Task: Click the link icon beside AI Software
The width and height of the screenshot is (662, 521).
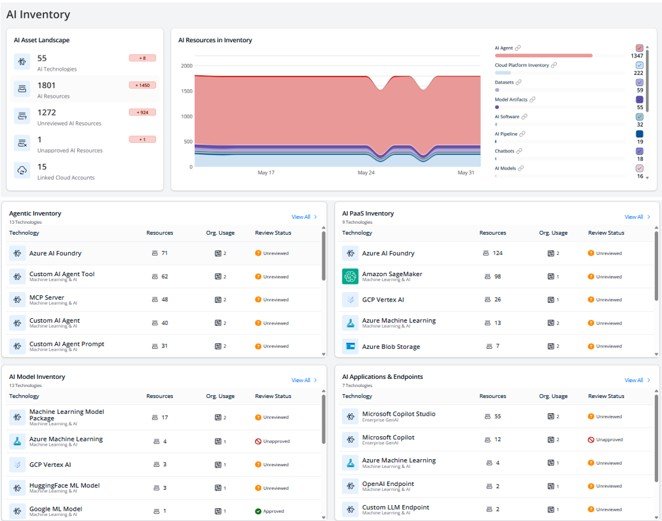Action: pyautogui.click(x=524, y=117)
